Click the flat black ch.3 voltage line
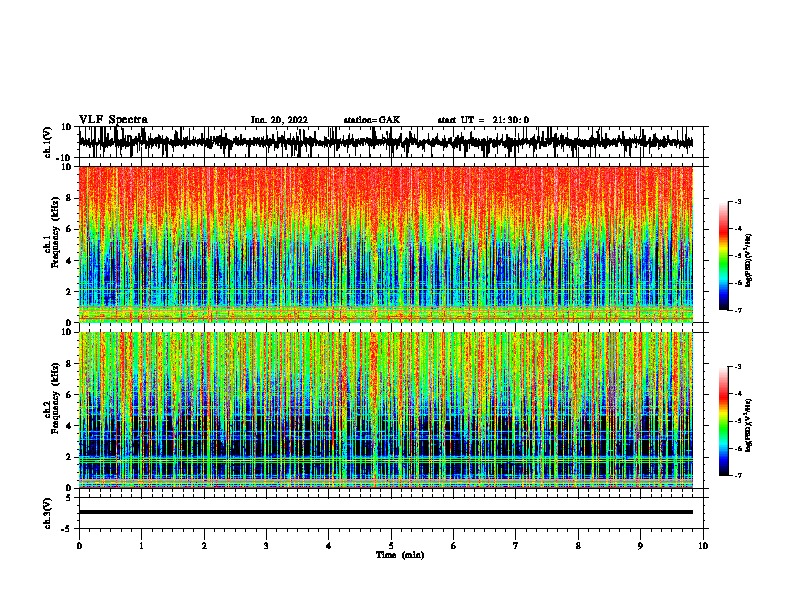The width and height of the screenshot is (792, 612). [x=386, y=512]
